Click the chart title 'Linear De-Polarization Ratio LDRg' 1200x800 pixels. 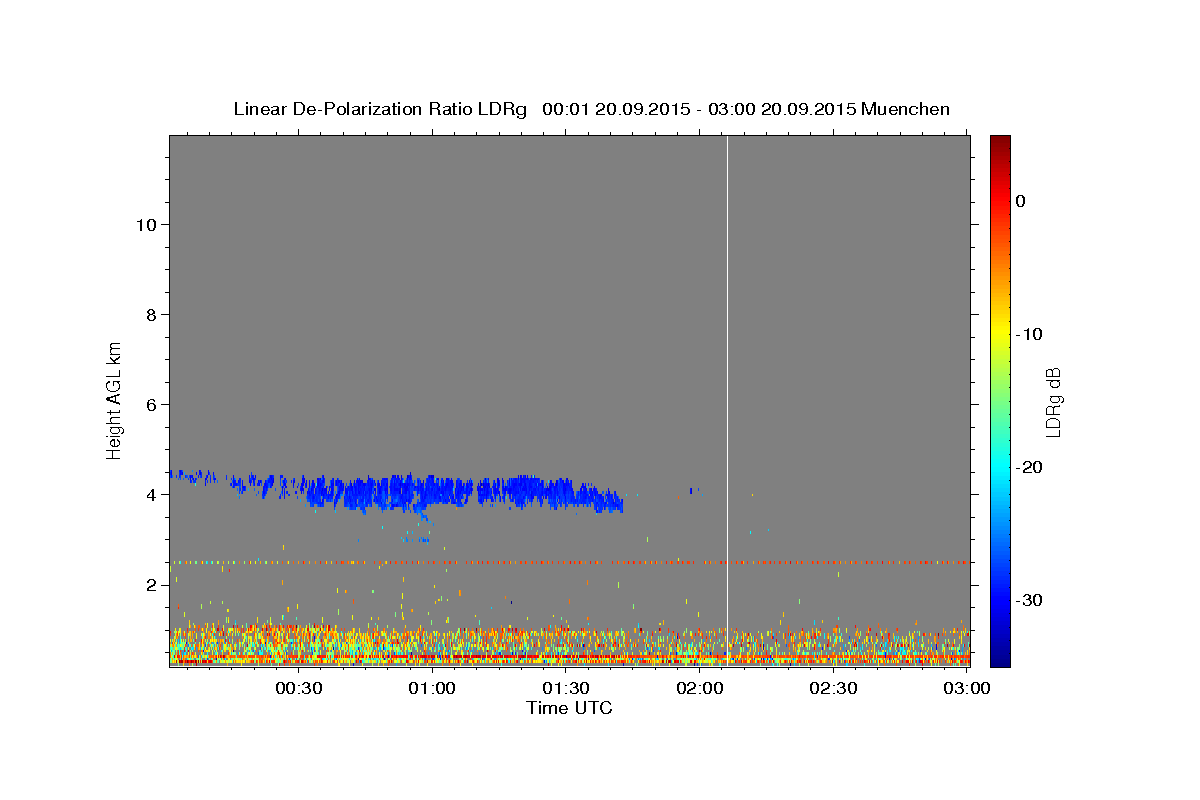[x=379, y=109]
